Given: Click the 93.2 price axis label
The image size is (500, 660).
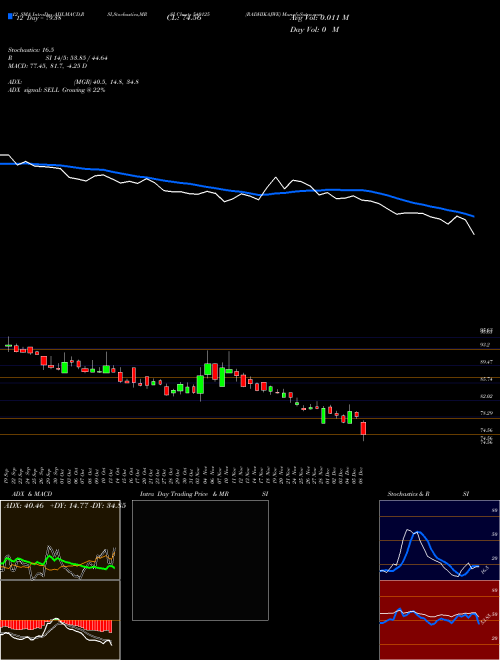Looking at the screenshot, I should 485,345.
